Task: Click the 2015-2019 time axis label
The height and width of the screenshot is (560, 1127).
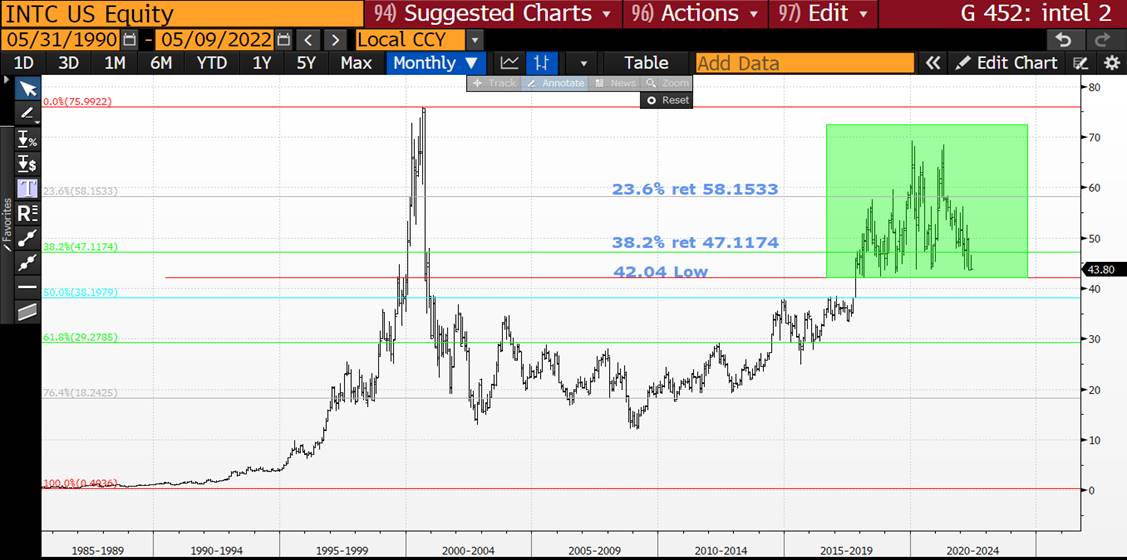Action: click(847, 551)
